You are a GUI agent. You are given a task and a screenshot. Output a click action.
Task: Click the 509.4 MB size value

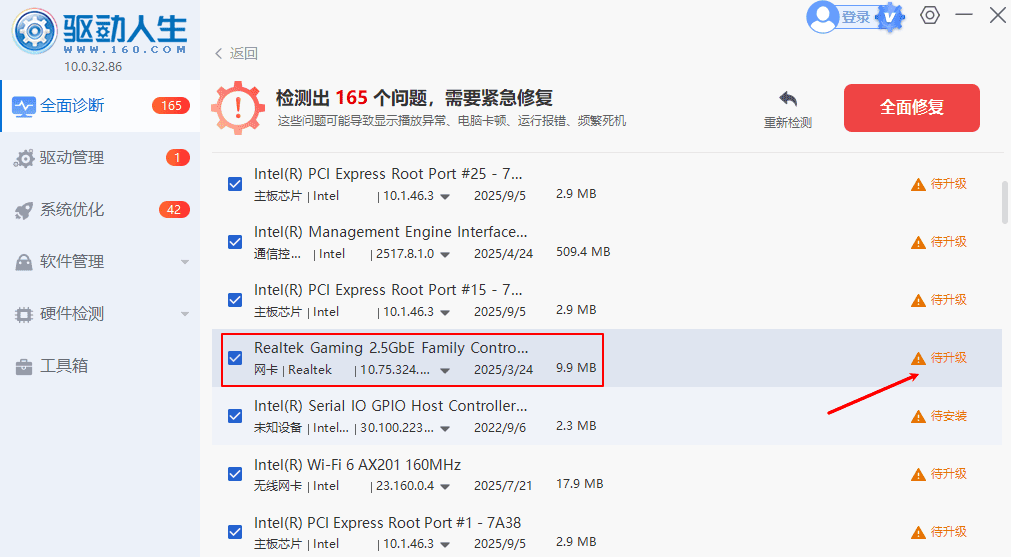click(x=583, y=252)
